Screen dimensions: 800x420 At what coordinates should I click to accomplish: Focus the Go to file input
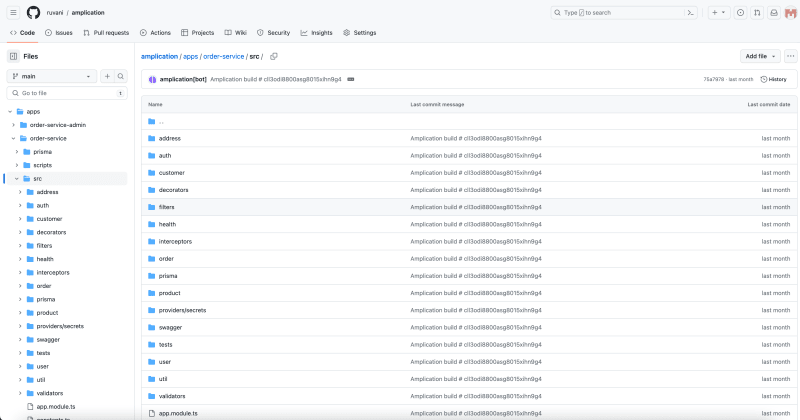(67, 93)
